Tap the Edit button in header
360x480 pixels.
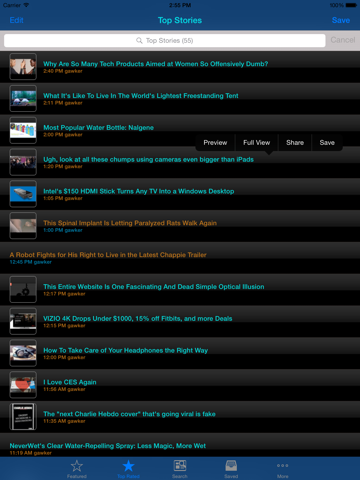16,20
